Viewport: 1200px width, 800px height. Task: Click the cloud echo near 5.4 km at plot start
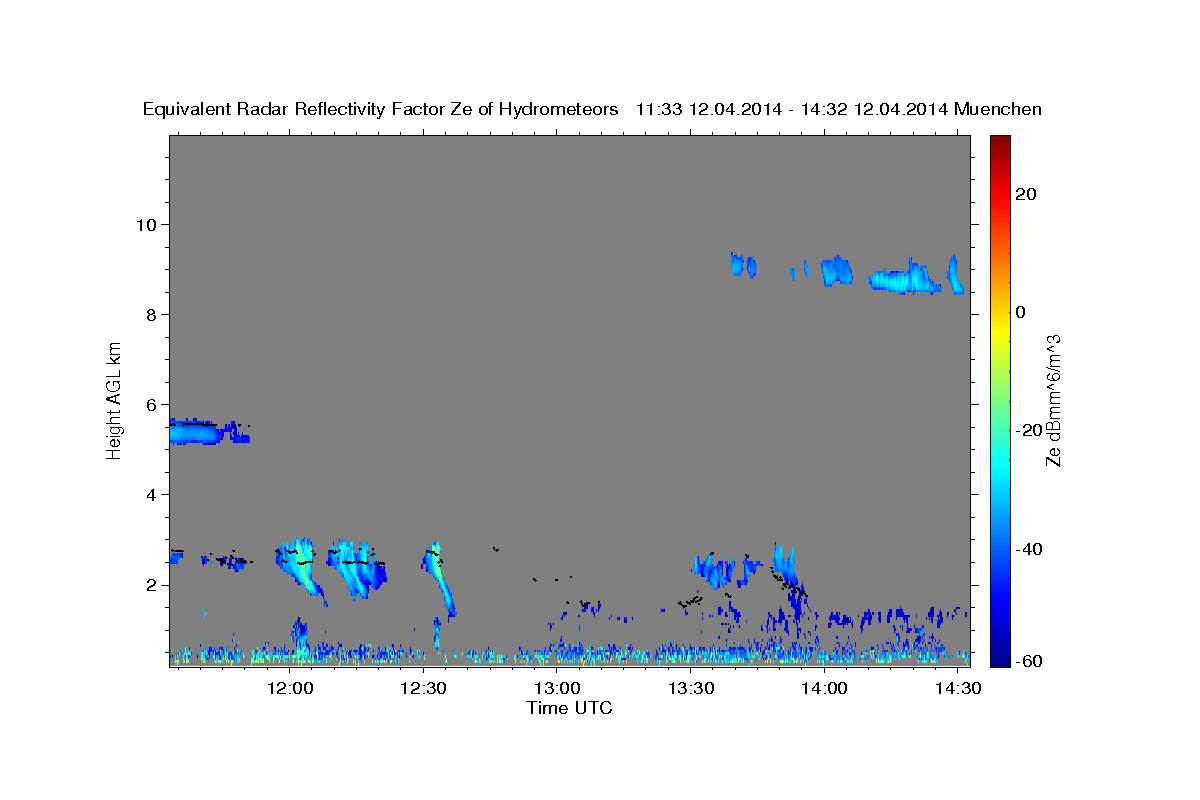coord(195,432)
